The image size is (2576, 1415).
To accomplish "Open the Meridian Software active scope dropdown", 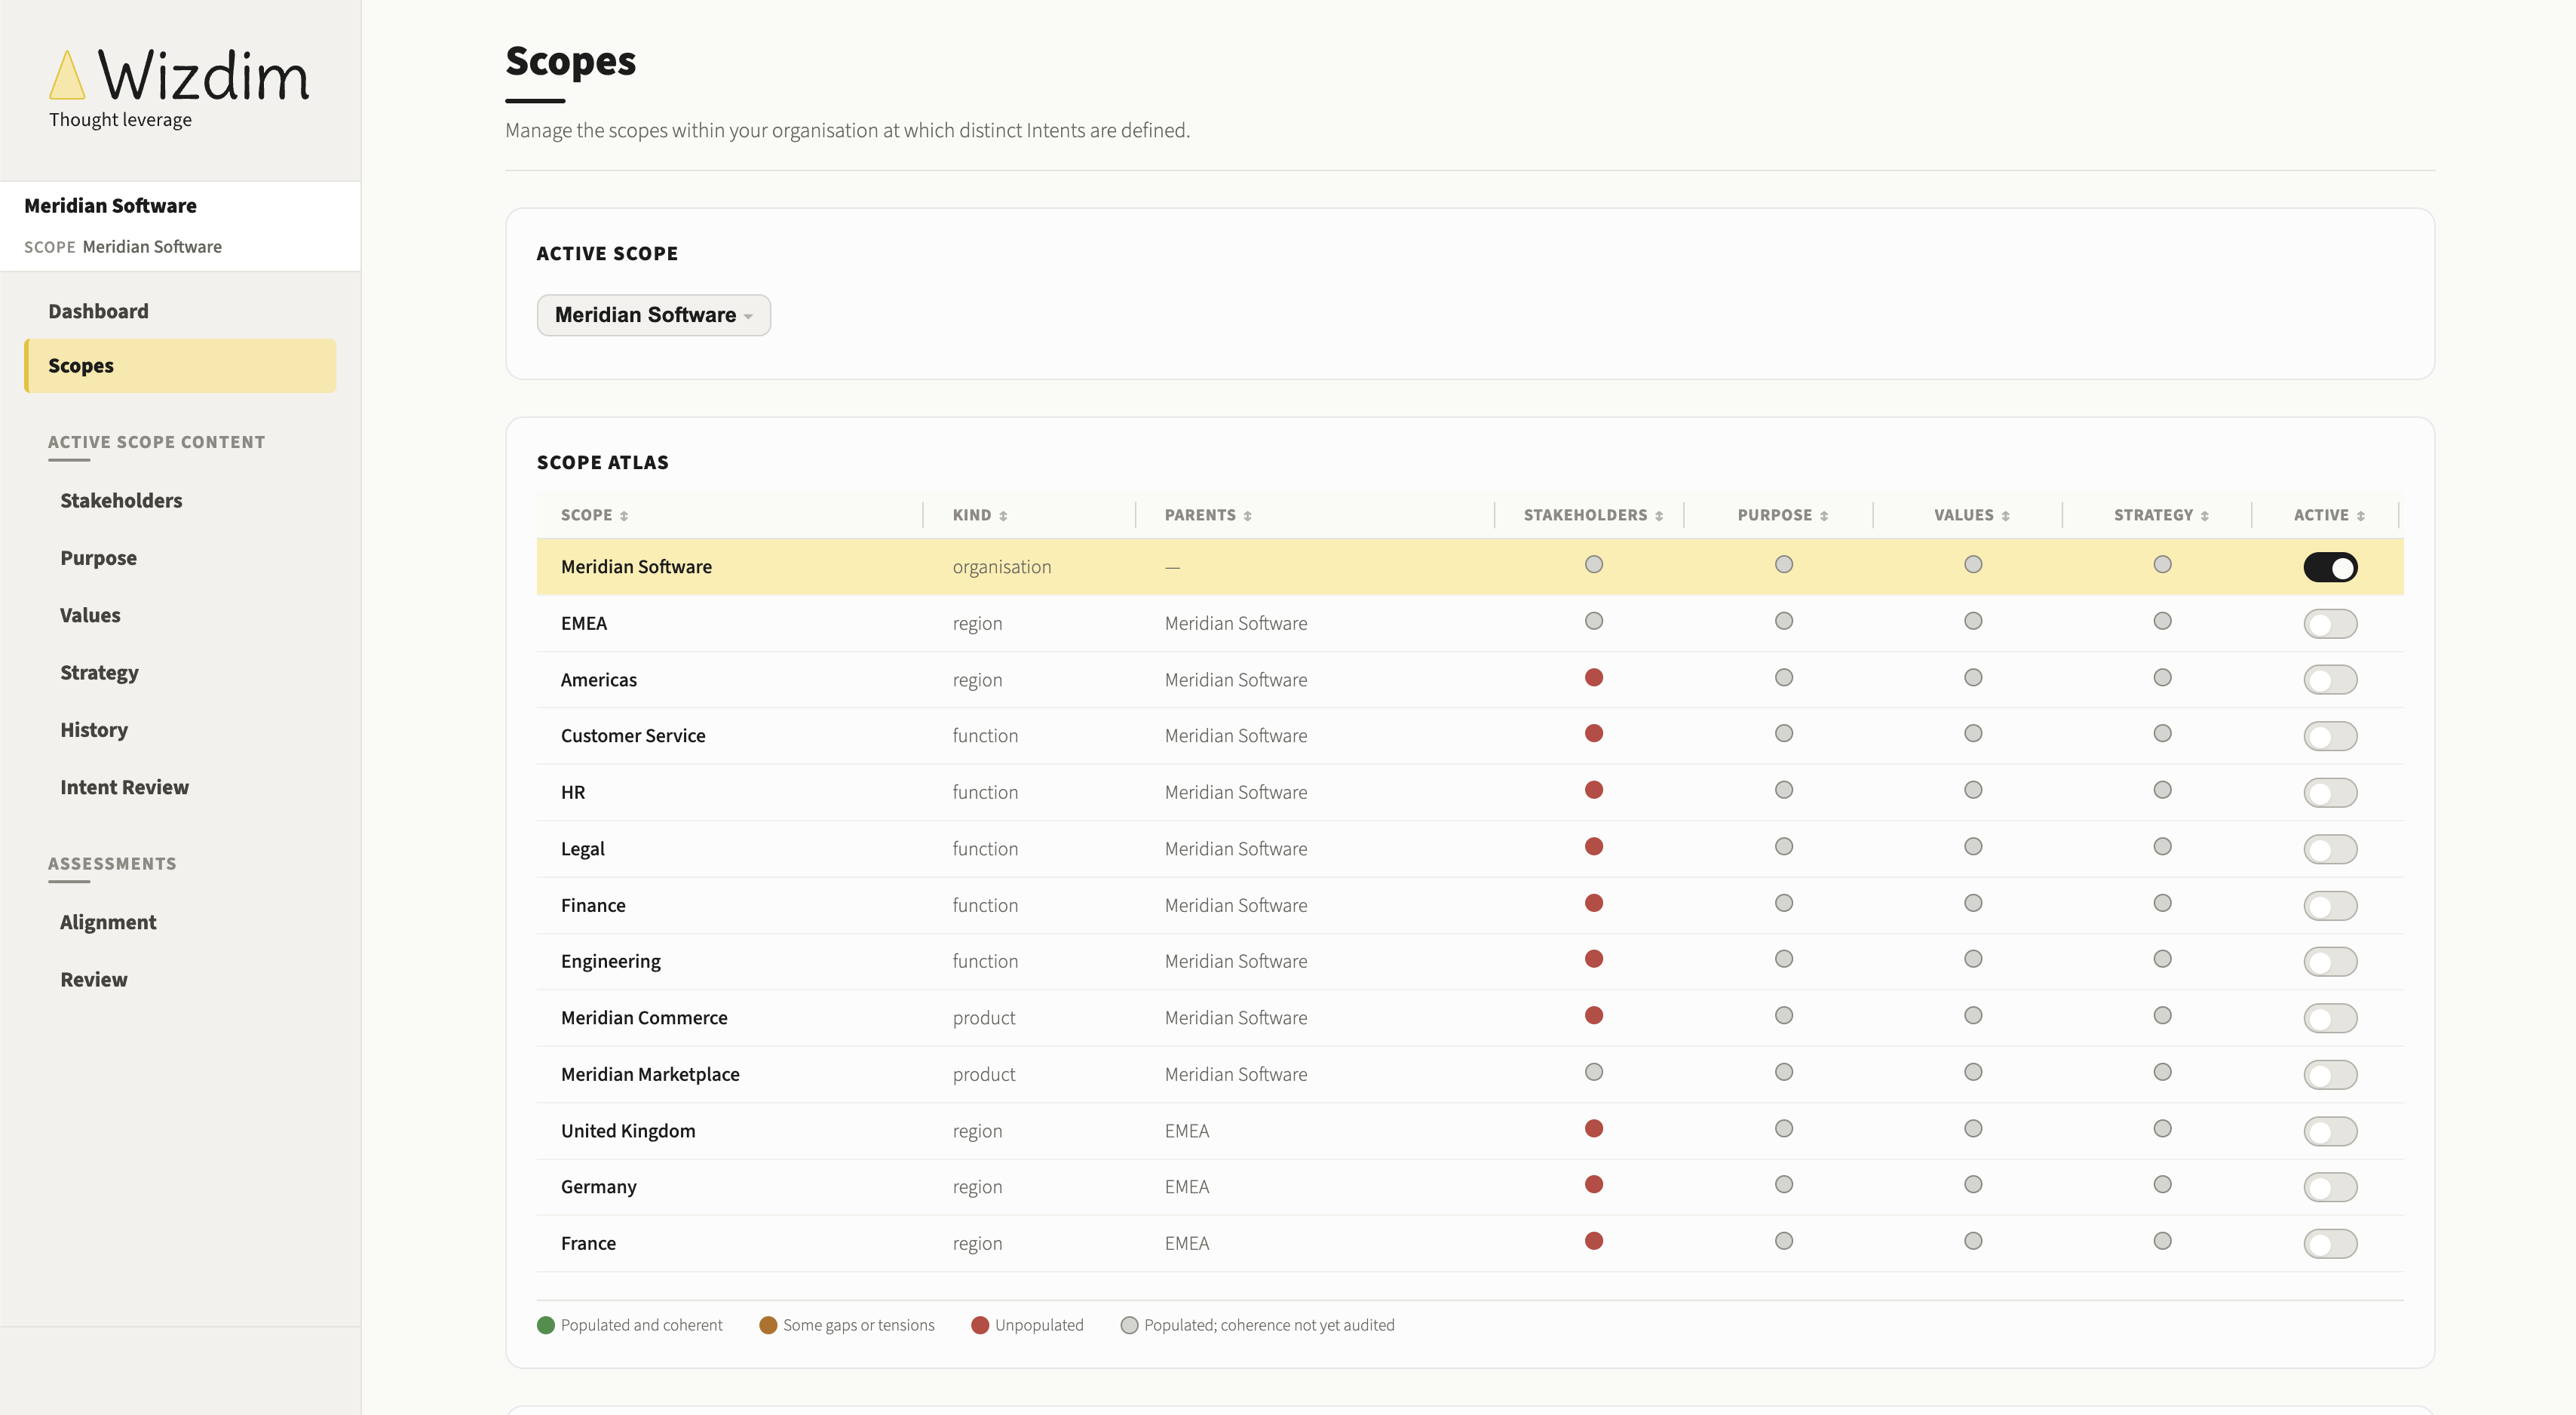I will pos(653,315).
